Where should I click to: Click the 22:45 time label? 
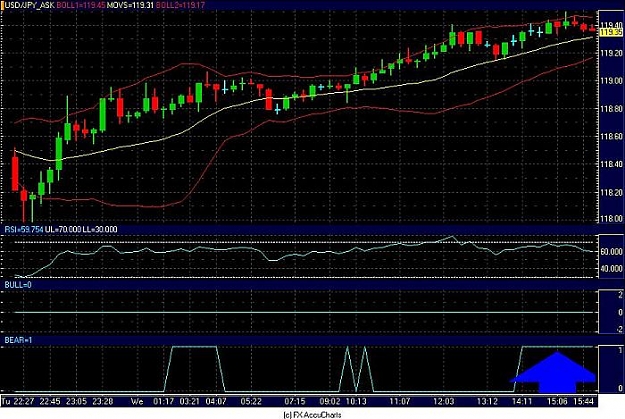(50, 401)
